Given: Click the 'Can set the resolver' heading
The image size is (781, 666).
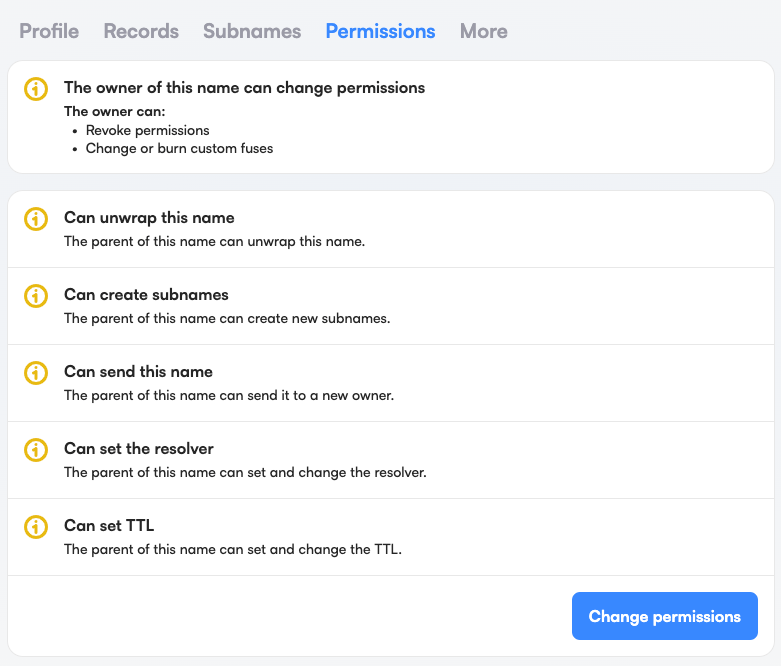Looking at the screenshot, I should tap(139, 449).
